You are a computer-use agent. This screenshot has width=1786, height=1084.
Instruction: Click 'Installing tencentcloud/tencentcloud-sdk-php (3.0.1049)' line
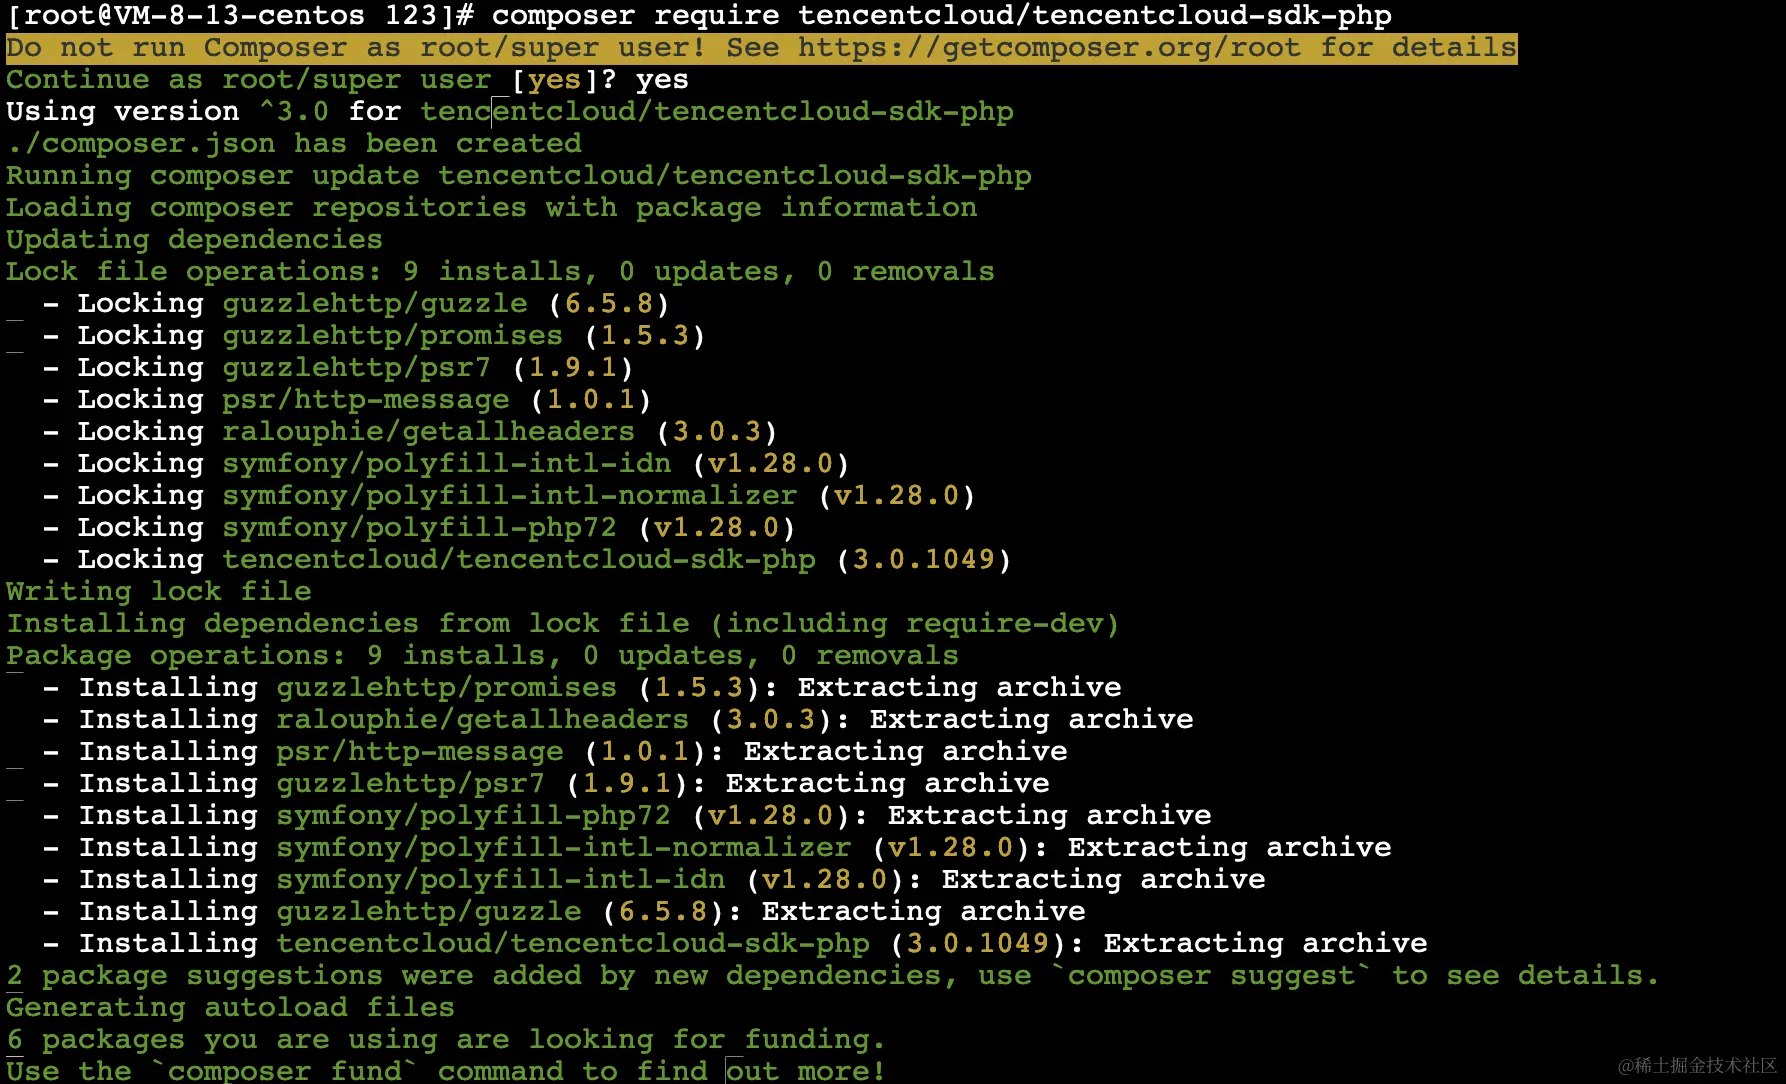pos(735,944)
